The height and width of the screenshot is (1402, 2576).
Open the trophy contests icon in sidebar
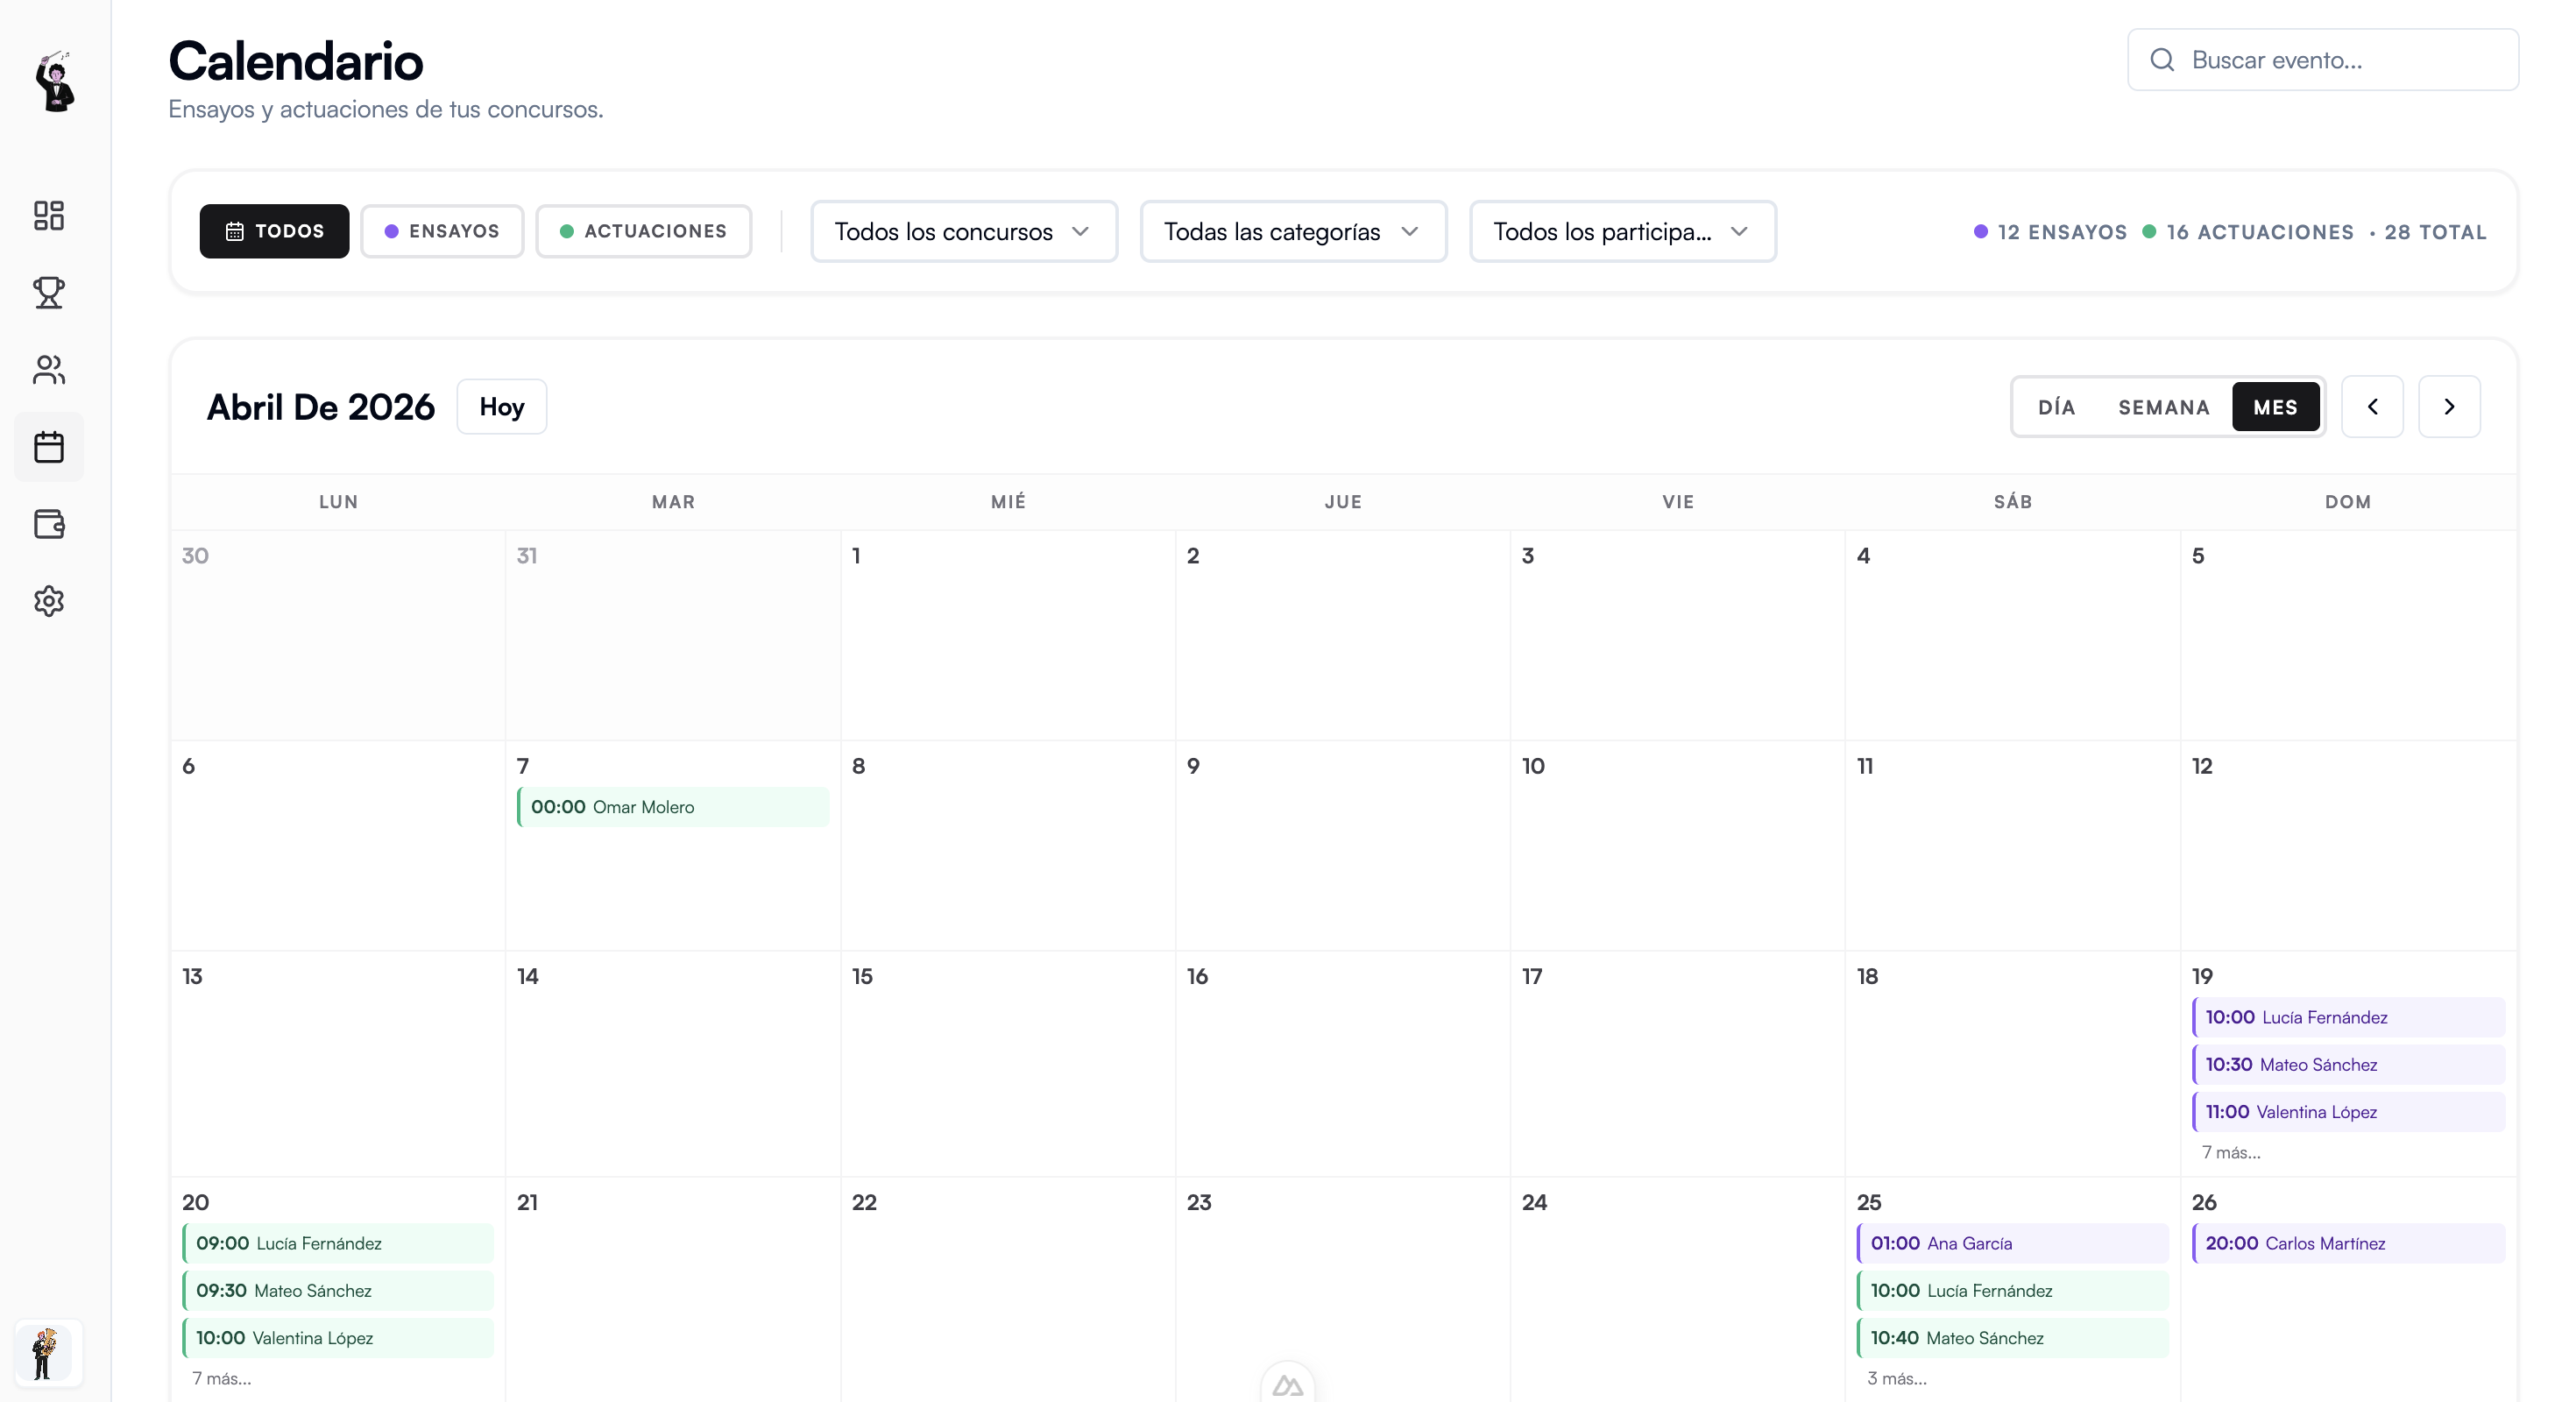[49, 293]
